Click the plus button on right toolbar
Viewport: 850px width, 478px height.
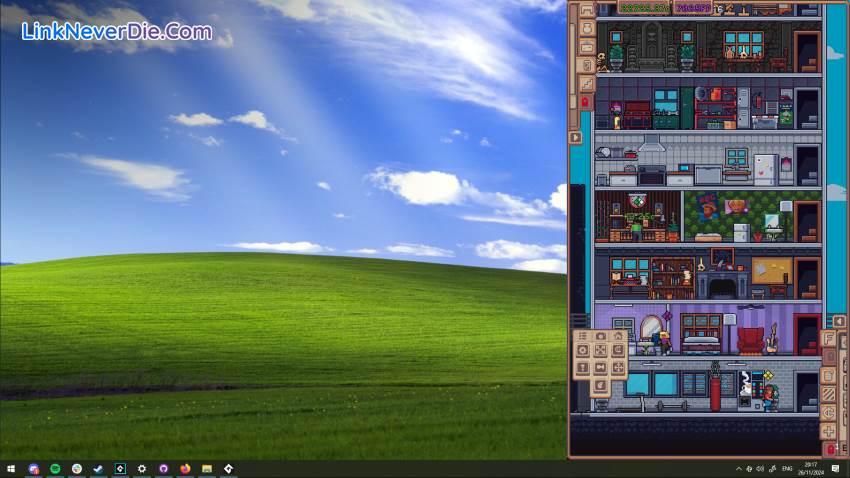coord(828,431)
